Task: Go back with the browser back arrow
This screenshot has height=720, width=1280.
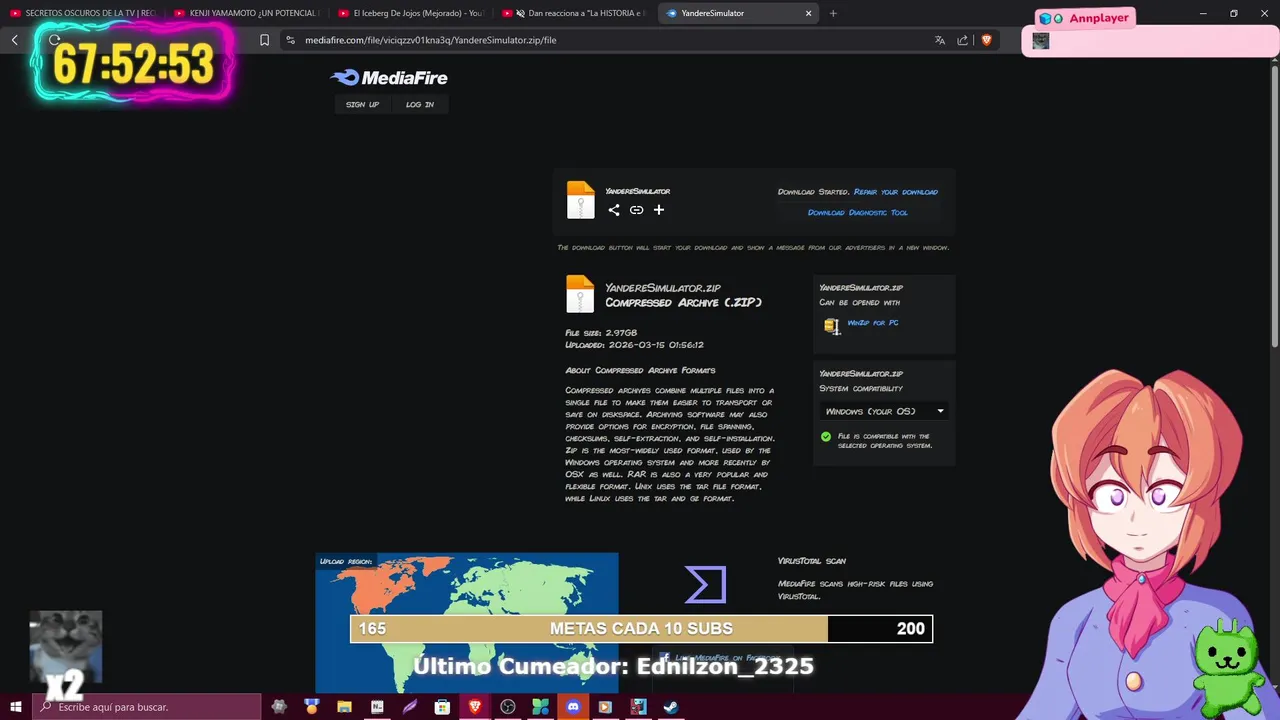Action: 15,40
